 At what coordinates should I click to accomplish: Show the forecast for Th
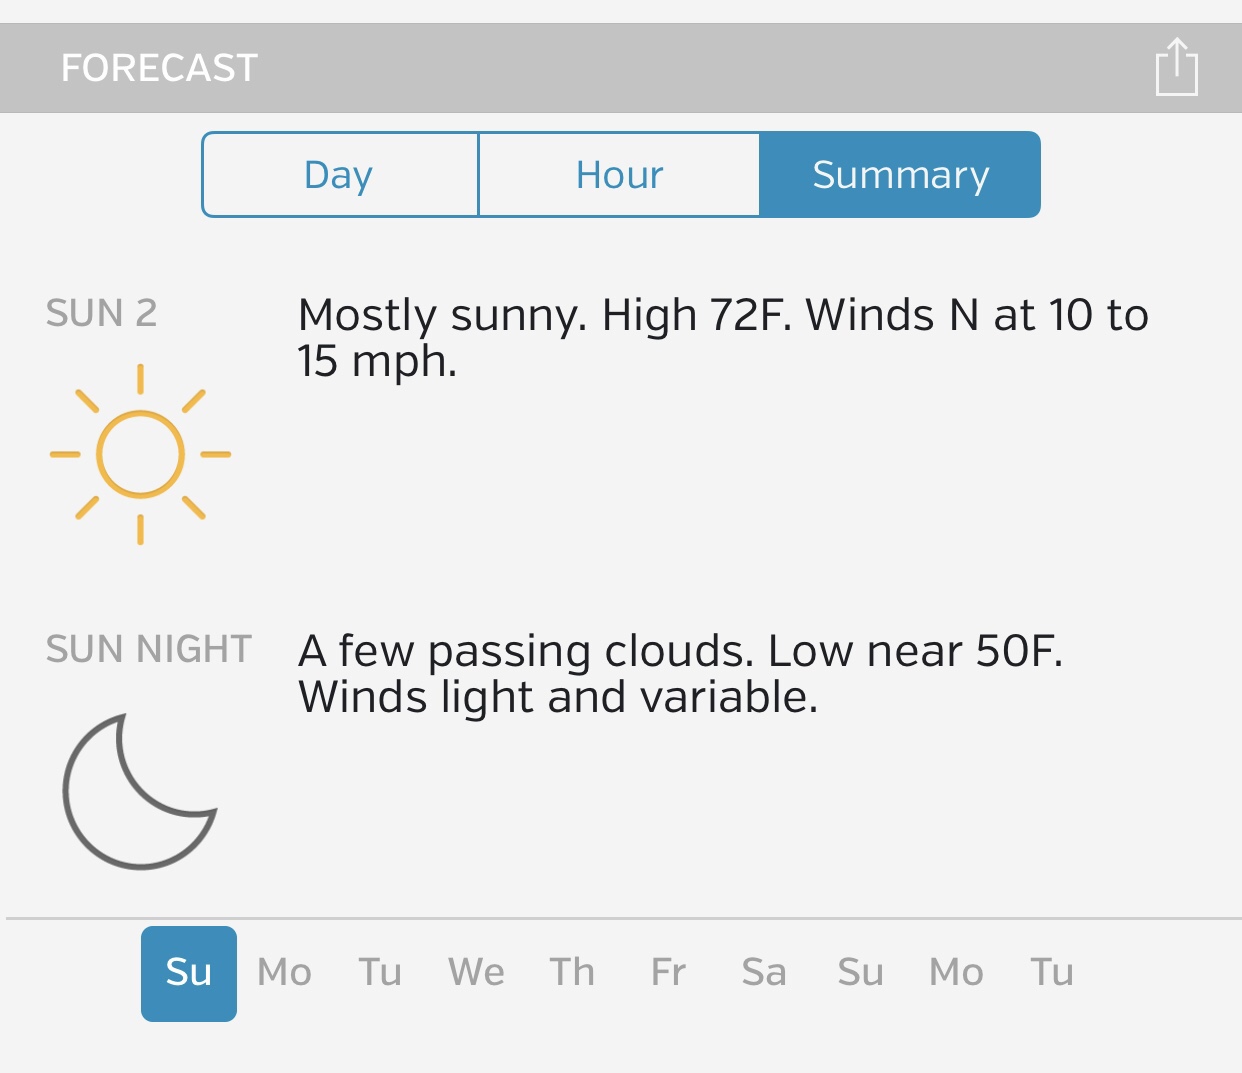[x=572, y=973]
